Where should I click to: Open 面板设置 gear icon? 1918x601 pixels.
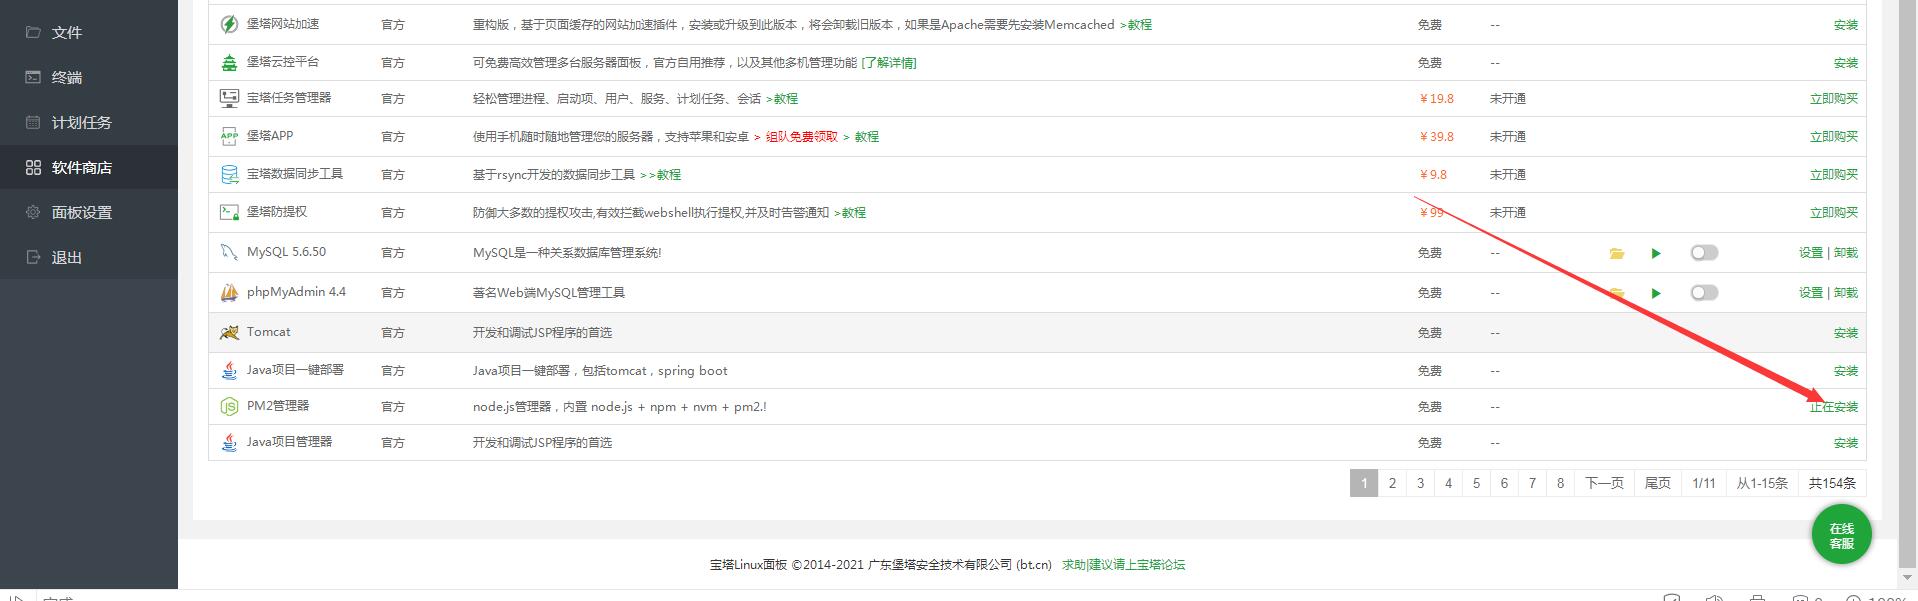[x=33, y=212]
